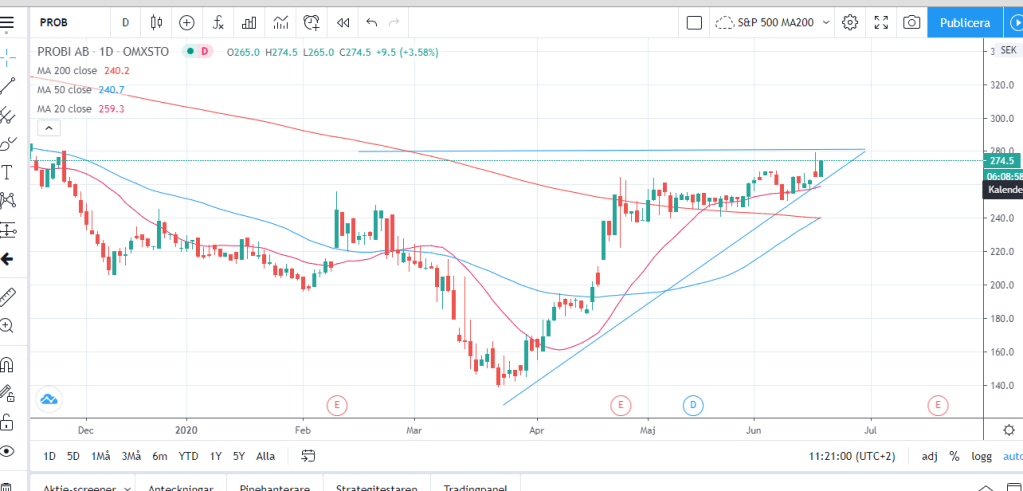Click the compare or add symbol icon

tap(187, 22)
